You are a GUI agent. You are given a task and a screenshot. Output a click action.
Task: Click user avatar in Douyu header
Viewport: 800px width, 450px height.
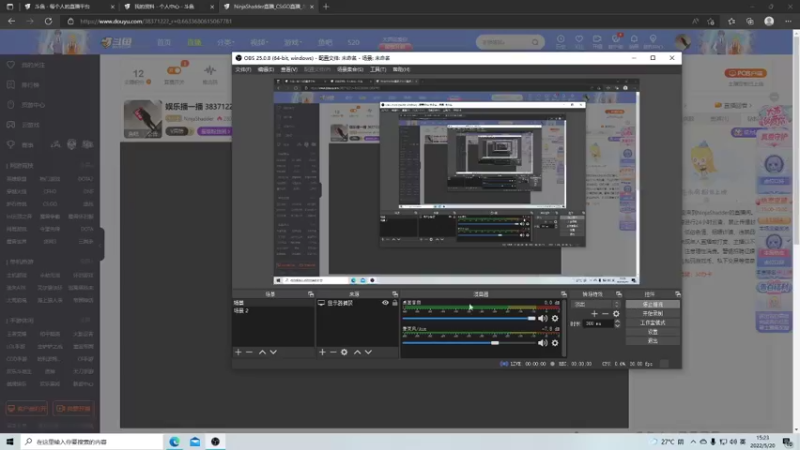coord(683,42)
